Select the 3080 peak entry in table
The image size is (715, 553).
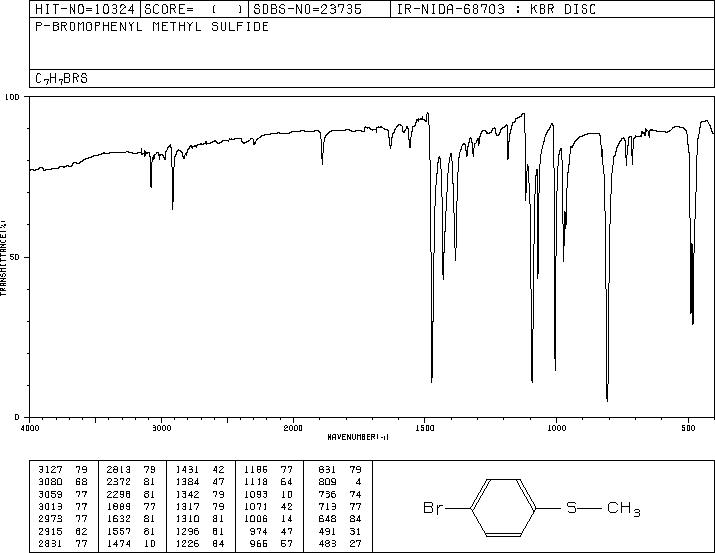pos(51,482)
